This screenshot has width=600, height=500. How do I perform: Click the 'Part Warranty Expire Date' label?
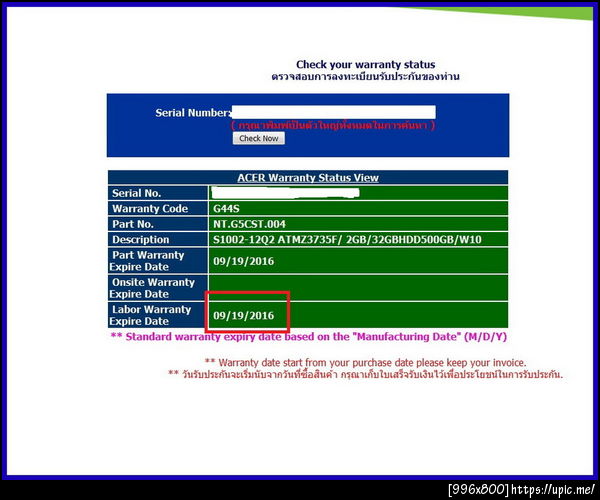(x=147, y=261)
